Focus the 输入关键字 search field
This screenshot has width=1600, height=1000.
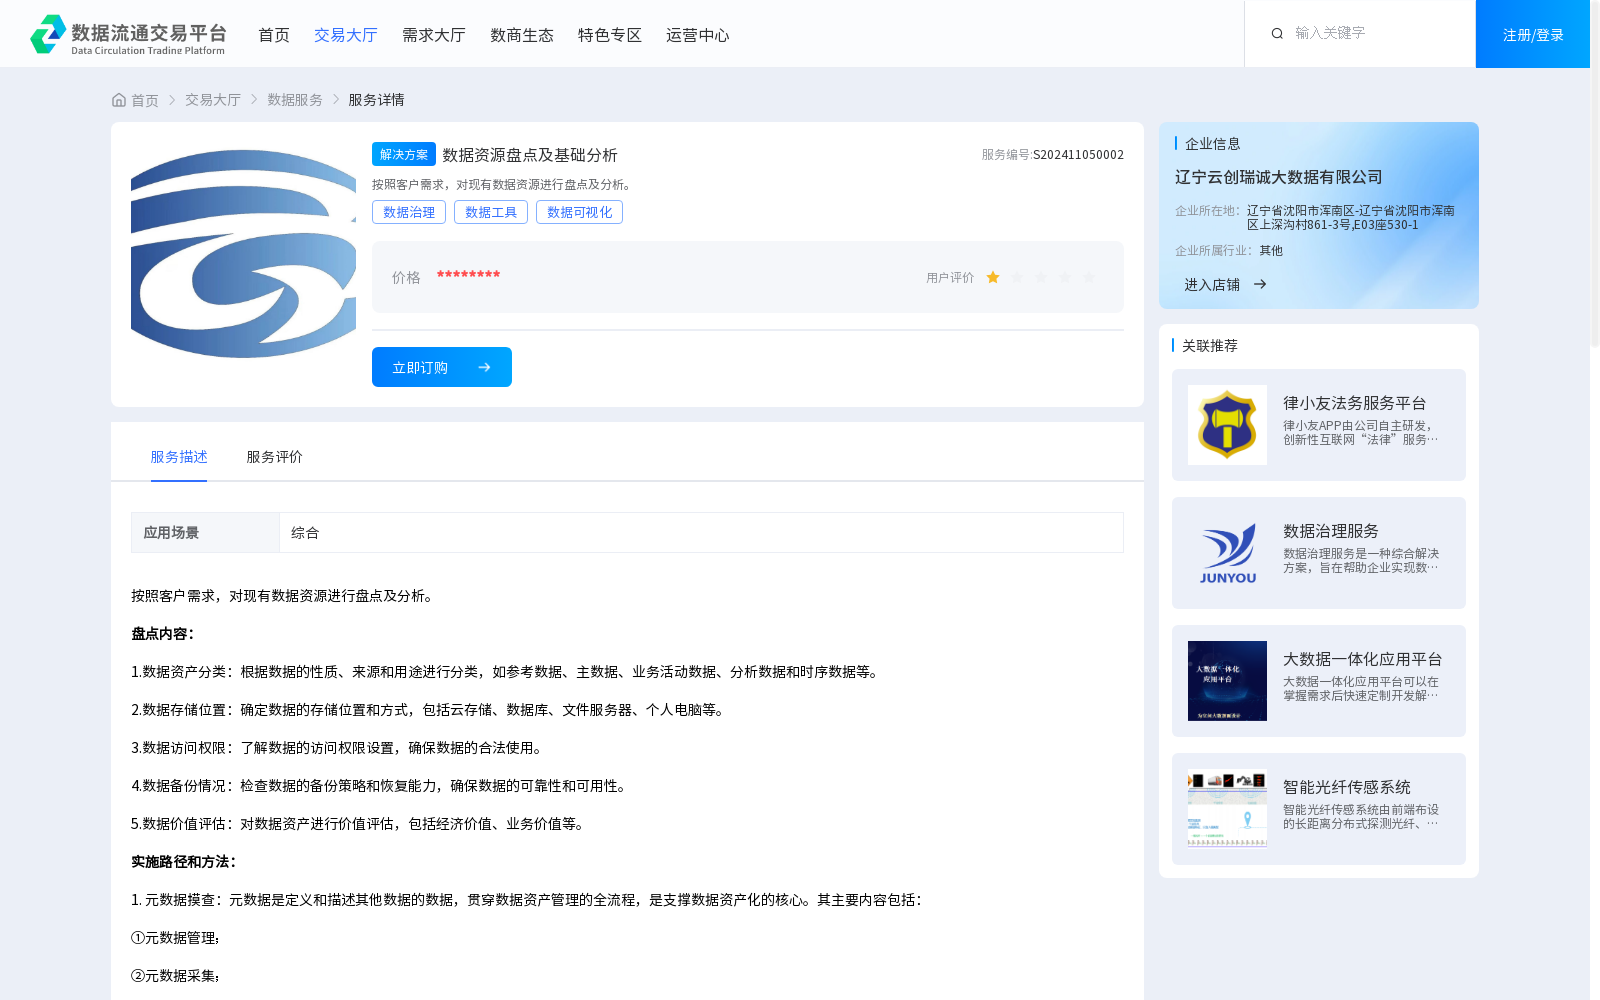[1375, 33]
